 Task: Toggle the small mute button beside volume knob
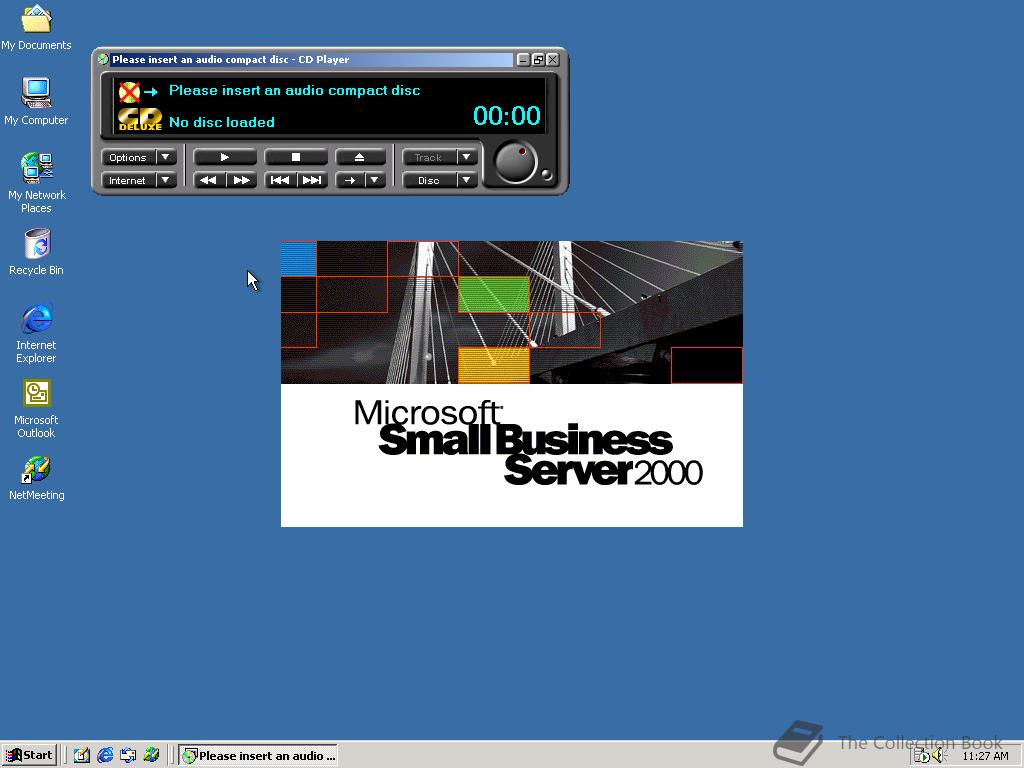pos(546,174)
